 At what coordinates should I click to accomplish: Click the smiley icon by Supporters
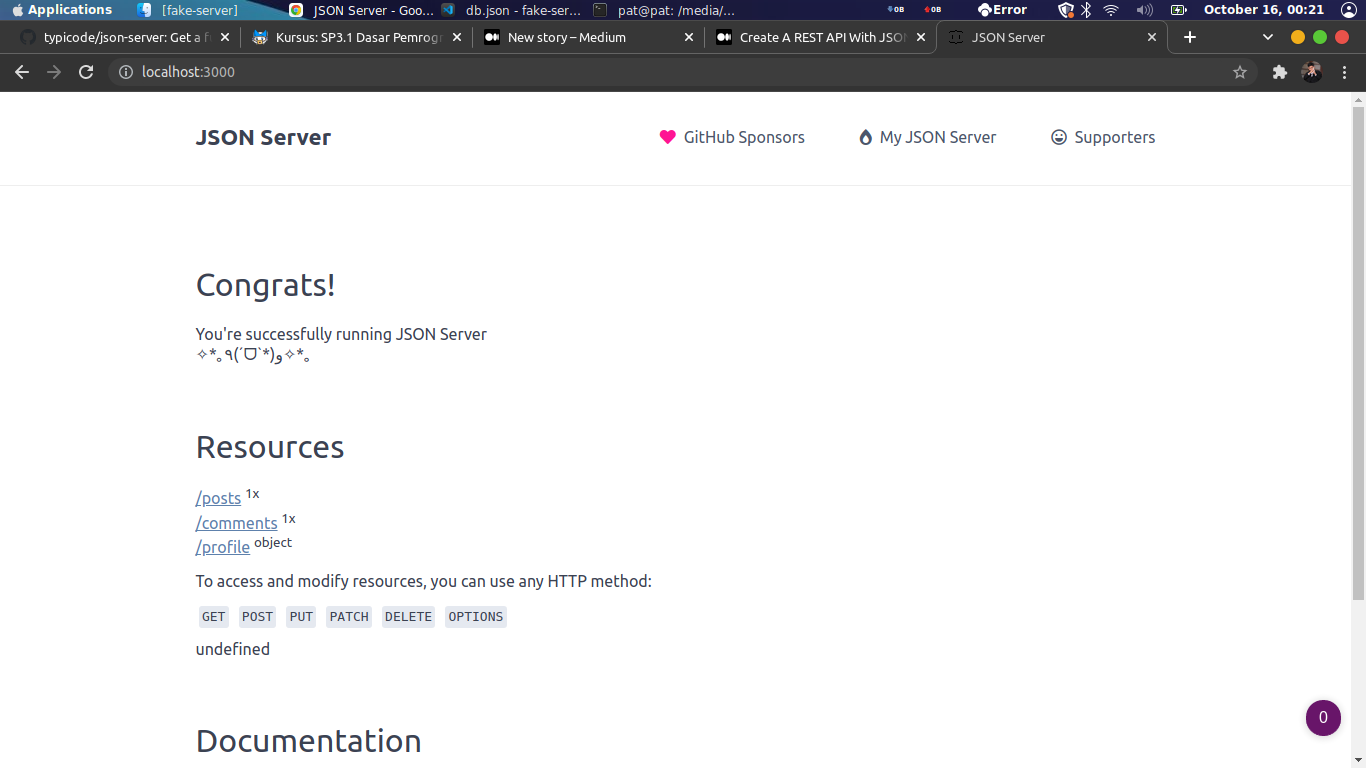click(1059, 138)
